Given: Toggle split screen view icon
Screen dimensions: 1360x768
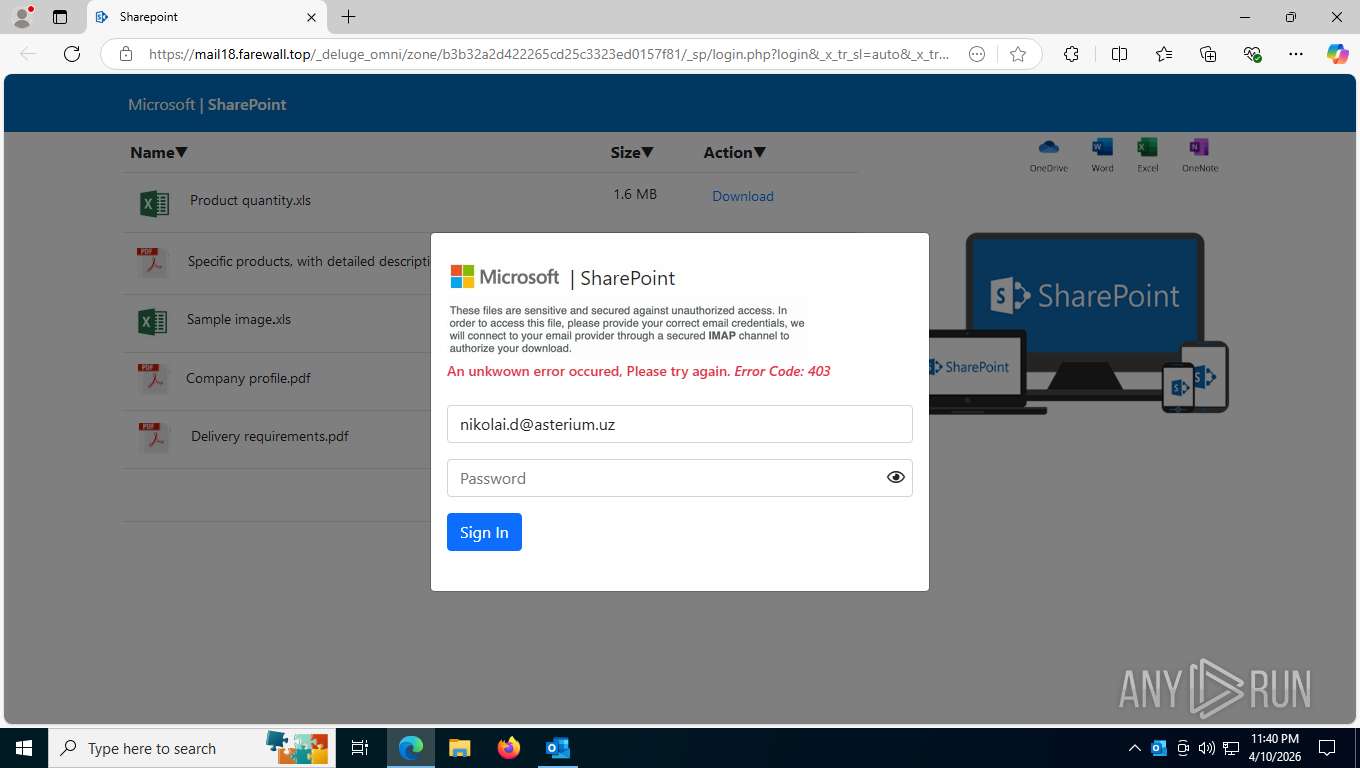Looking at the screenshot, I should click(x=1119, y=54).
